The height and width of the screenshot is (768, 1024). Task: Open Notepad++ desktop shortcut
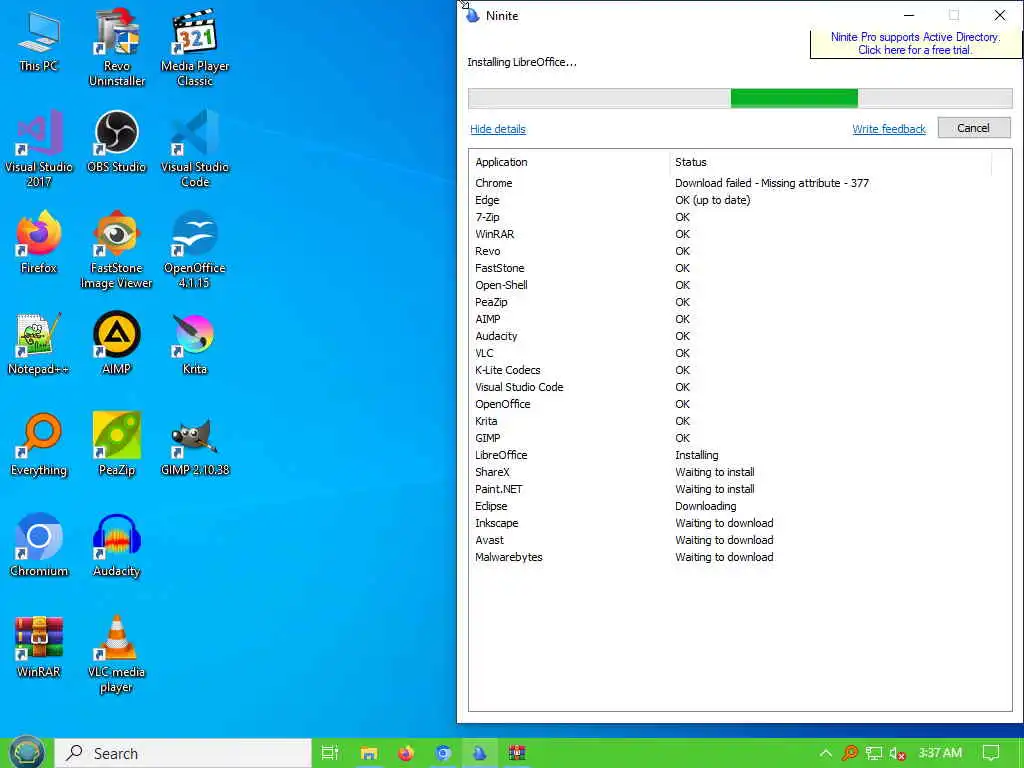(x=39, y=344)
